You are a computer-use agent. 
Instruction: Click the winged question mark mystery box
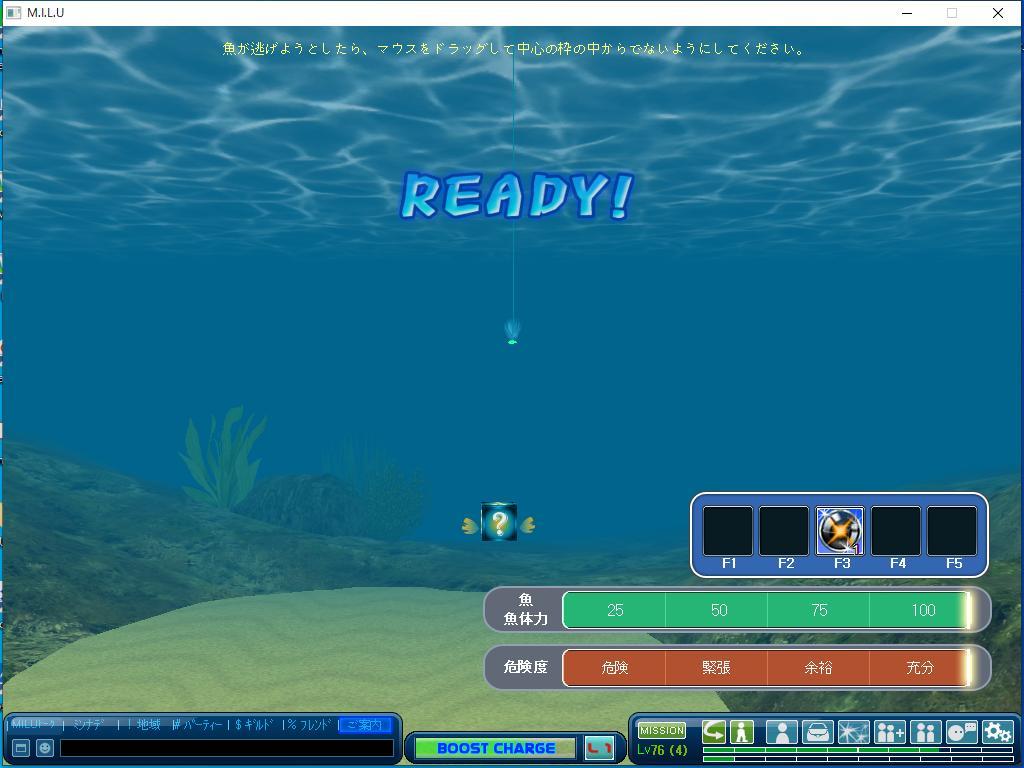tap(499, 522)
